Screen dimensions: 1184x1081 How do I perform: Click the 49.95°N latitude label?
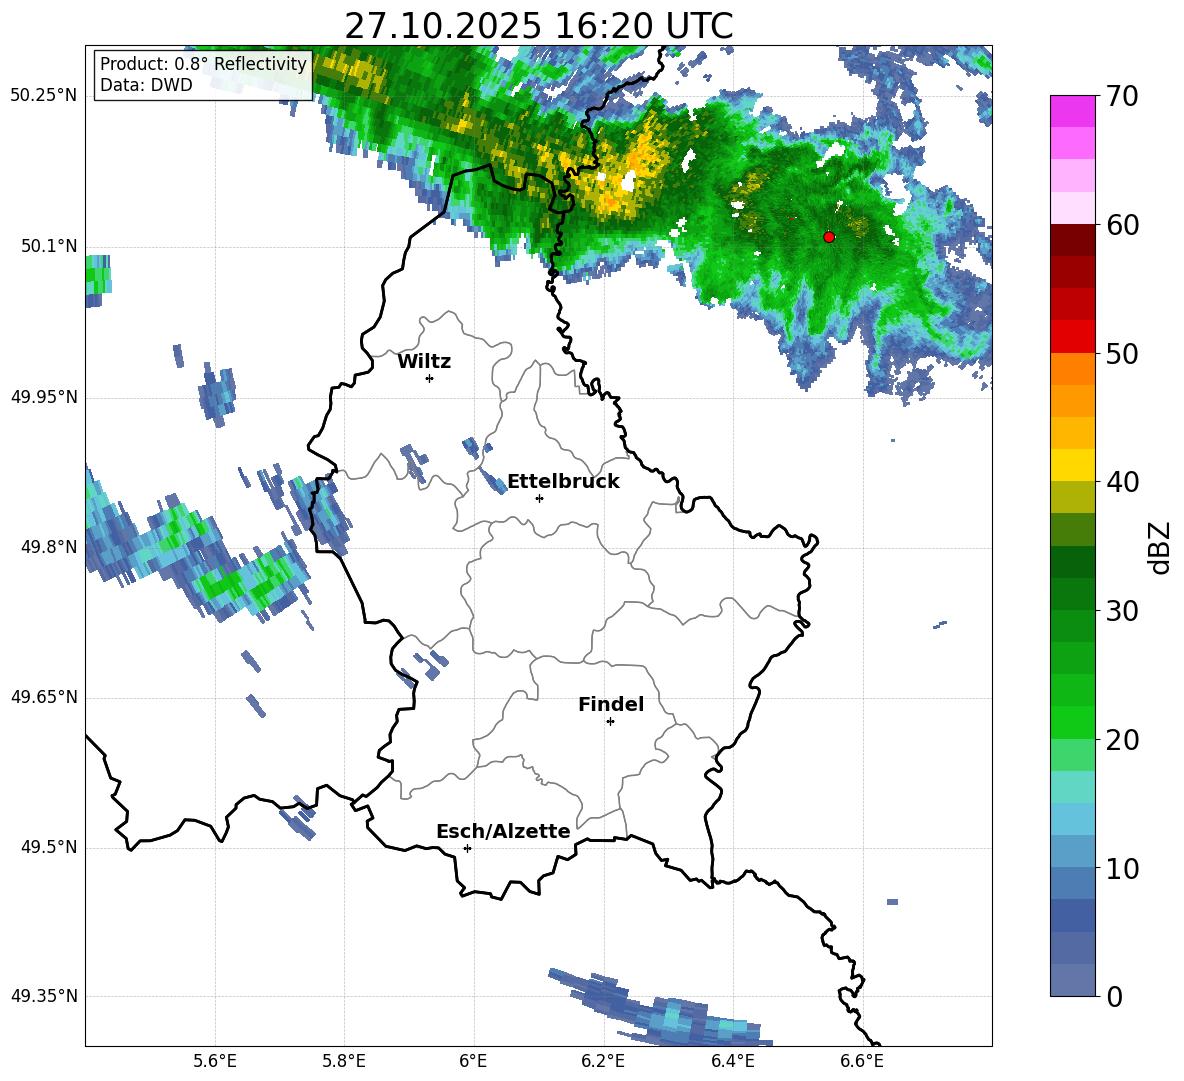(44, 397)
